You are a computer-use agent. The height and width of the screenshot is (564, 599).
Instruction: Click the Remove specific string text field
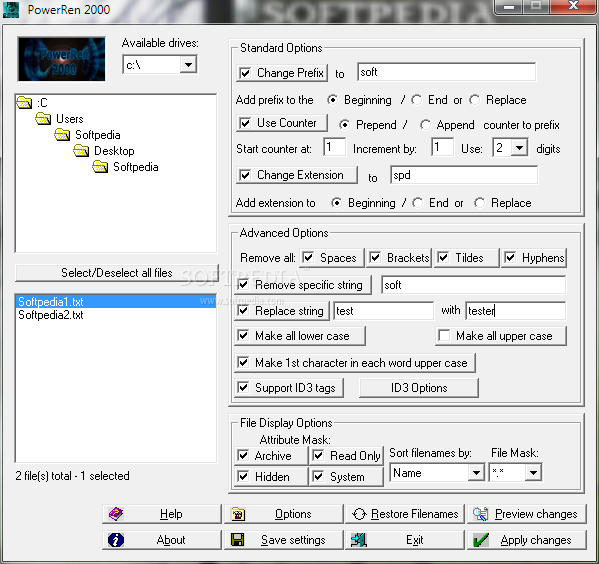point(473,285)
